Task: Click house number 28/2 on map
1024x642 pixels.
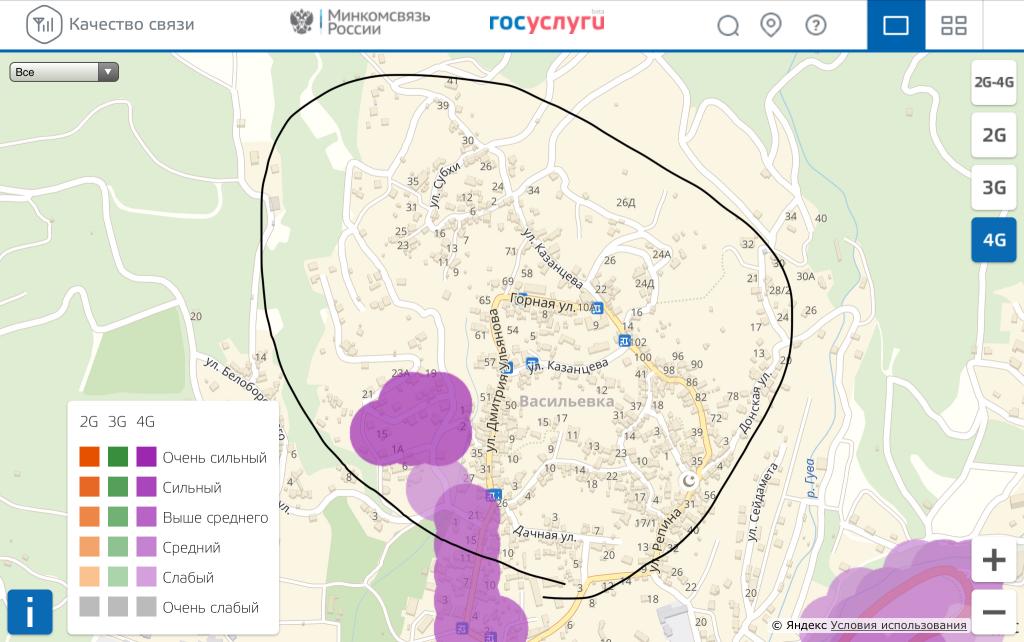Action: tap(780, 290)
